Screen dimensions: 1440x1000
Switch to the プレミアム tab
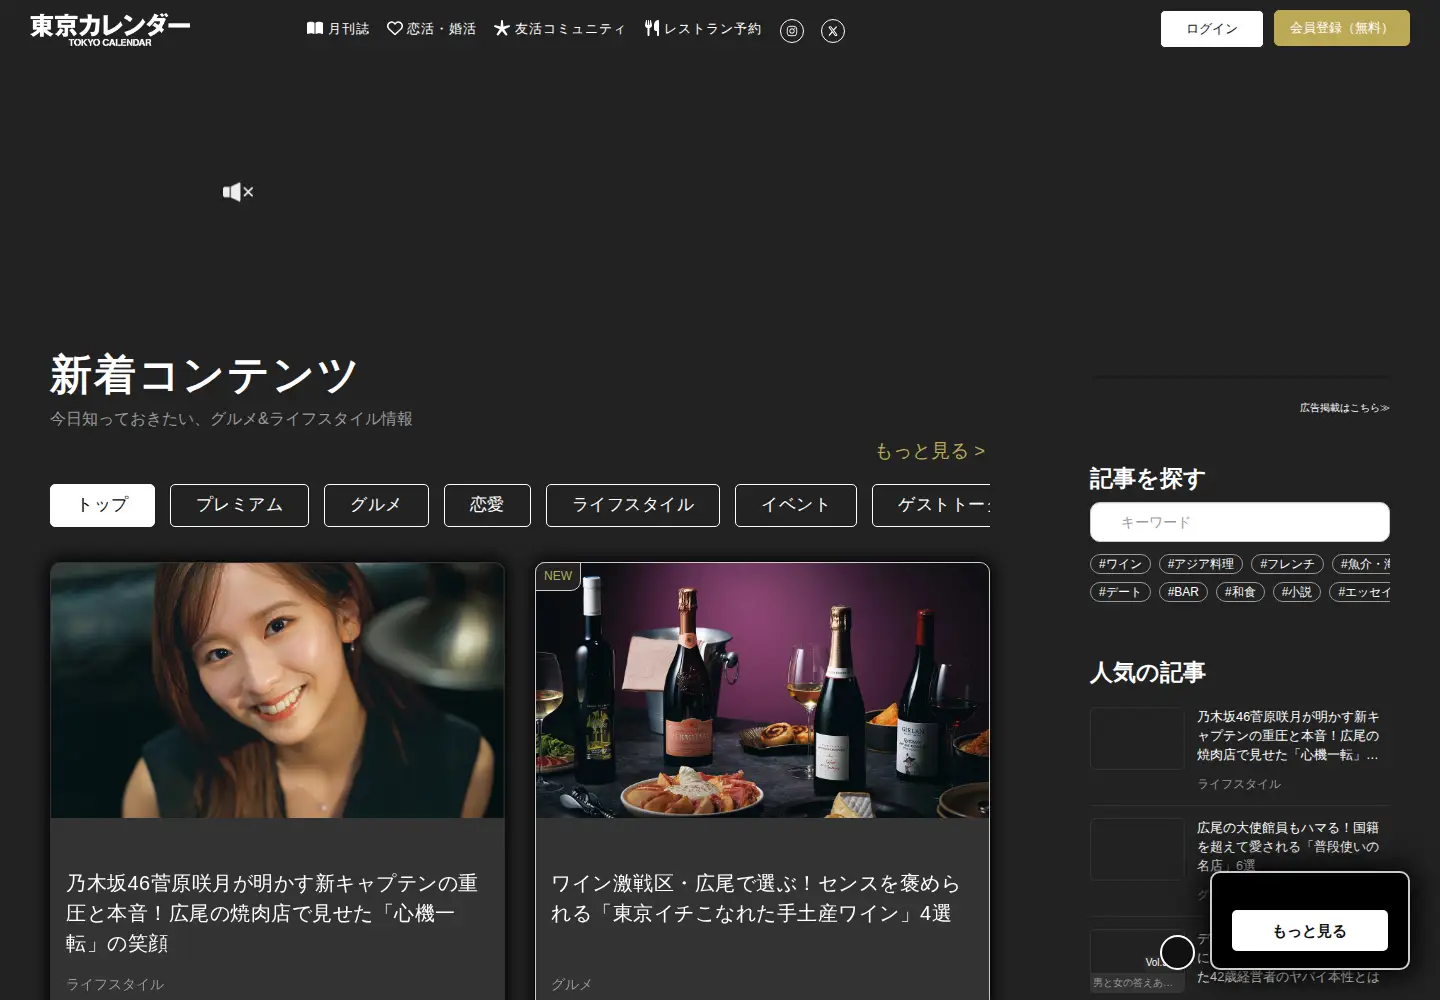[x=239, y=505]
